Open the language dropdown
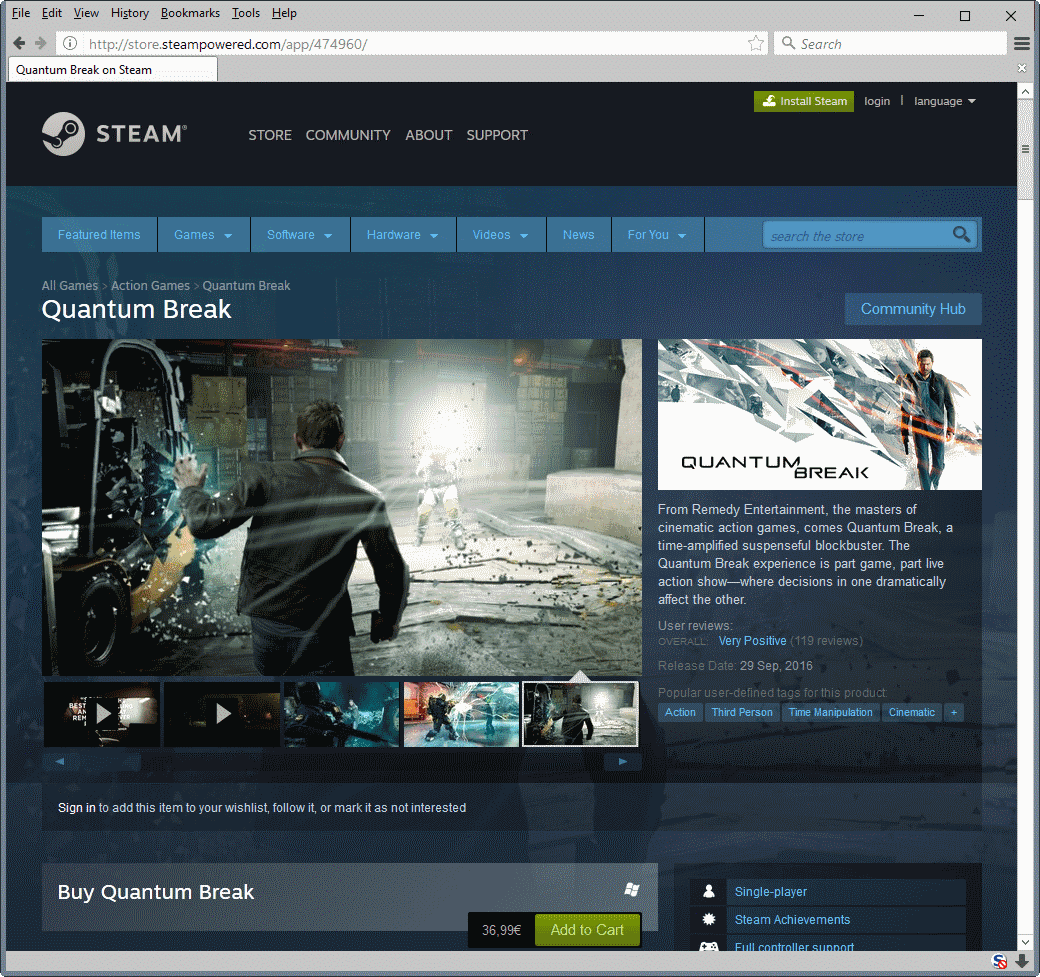Screen dimensions: 1040x977 click(944, 101)
